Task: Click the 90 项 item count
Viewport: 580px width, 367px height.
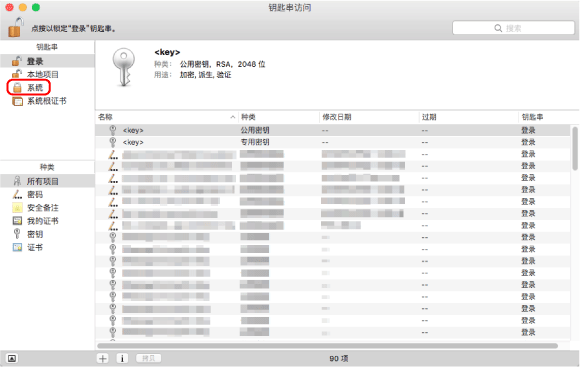Action: coord(339,358)
